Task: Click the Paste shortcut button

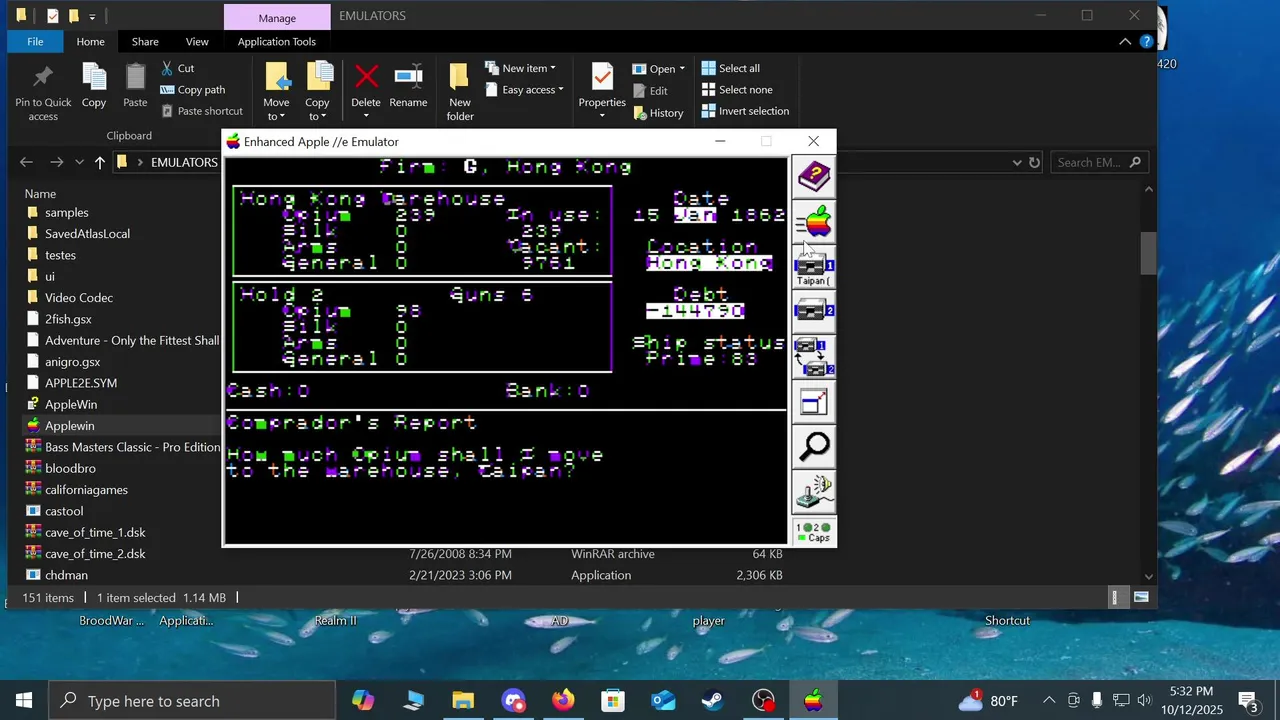Action: pos(201,111)
